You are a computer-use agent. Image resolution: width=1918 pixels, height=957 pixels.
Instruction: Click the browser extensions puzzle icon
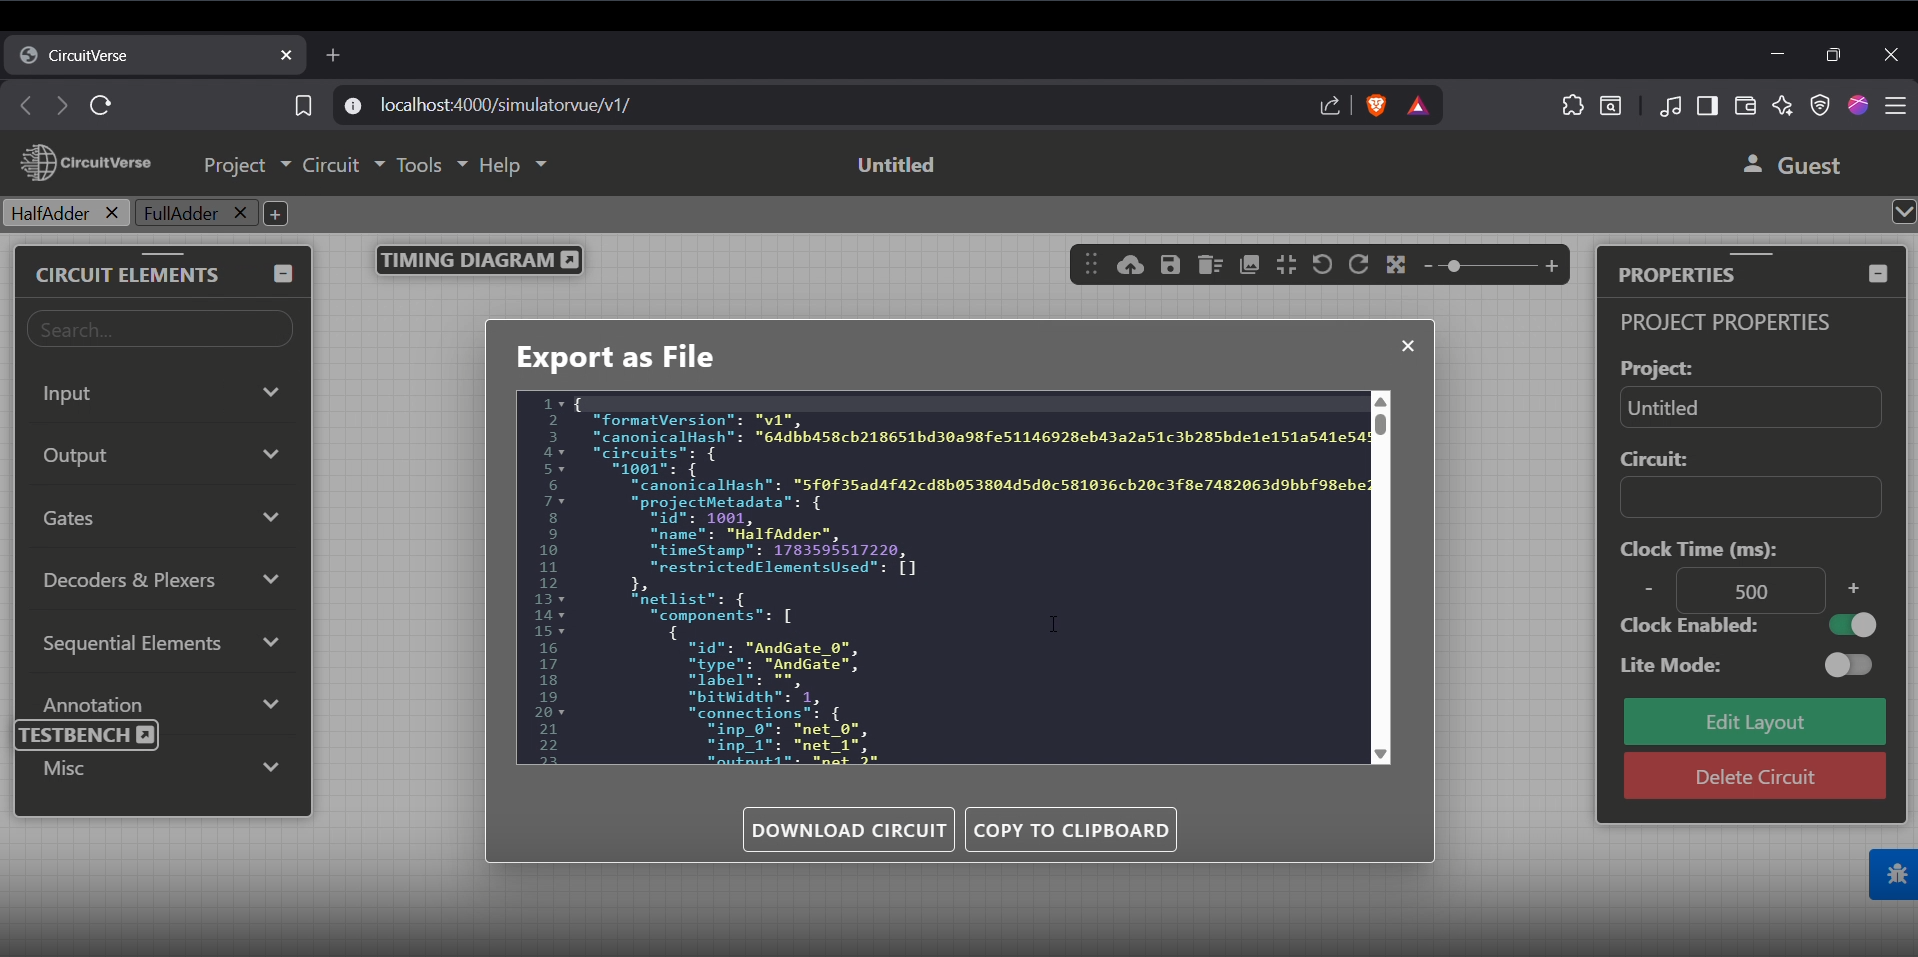[x=1573, y=106]
